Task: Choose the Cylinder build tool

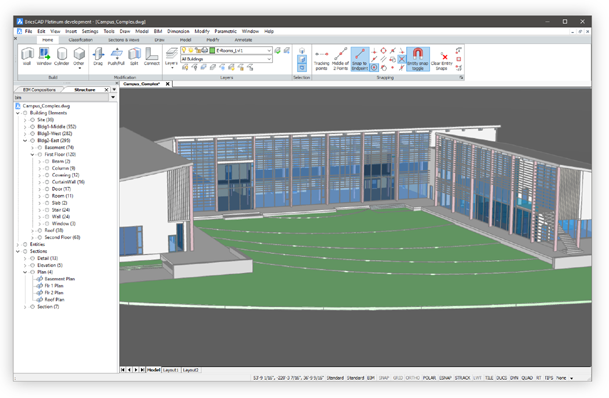Action: [61, 56]
